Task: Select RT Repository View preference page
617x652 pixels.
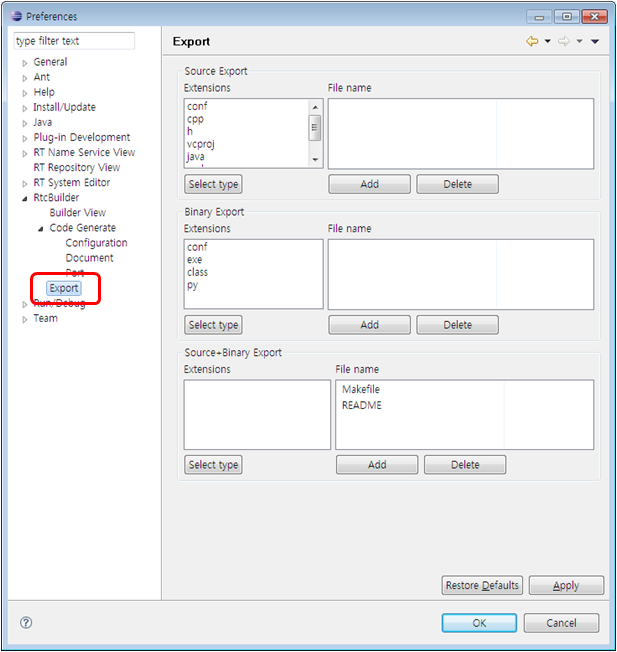Action: click(77, 167)
